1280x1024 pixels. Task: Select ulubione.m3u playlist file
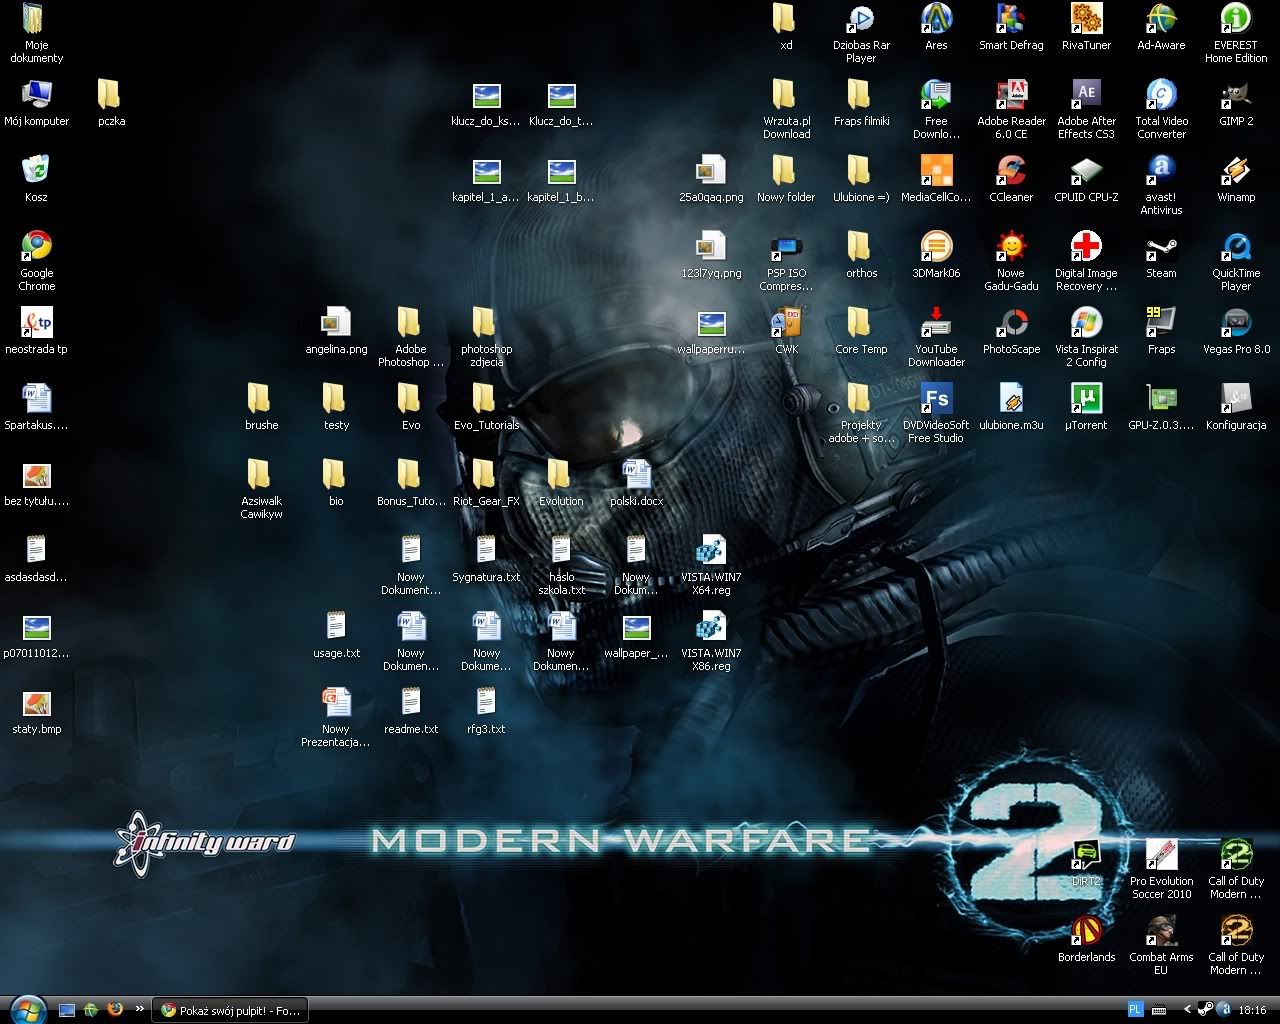click(1011, 406)
